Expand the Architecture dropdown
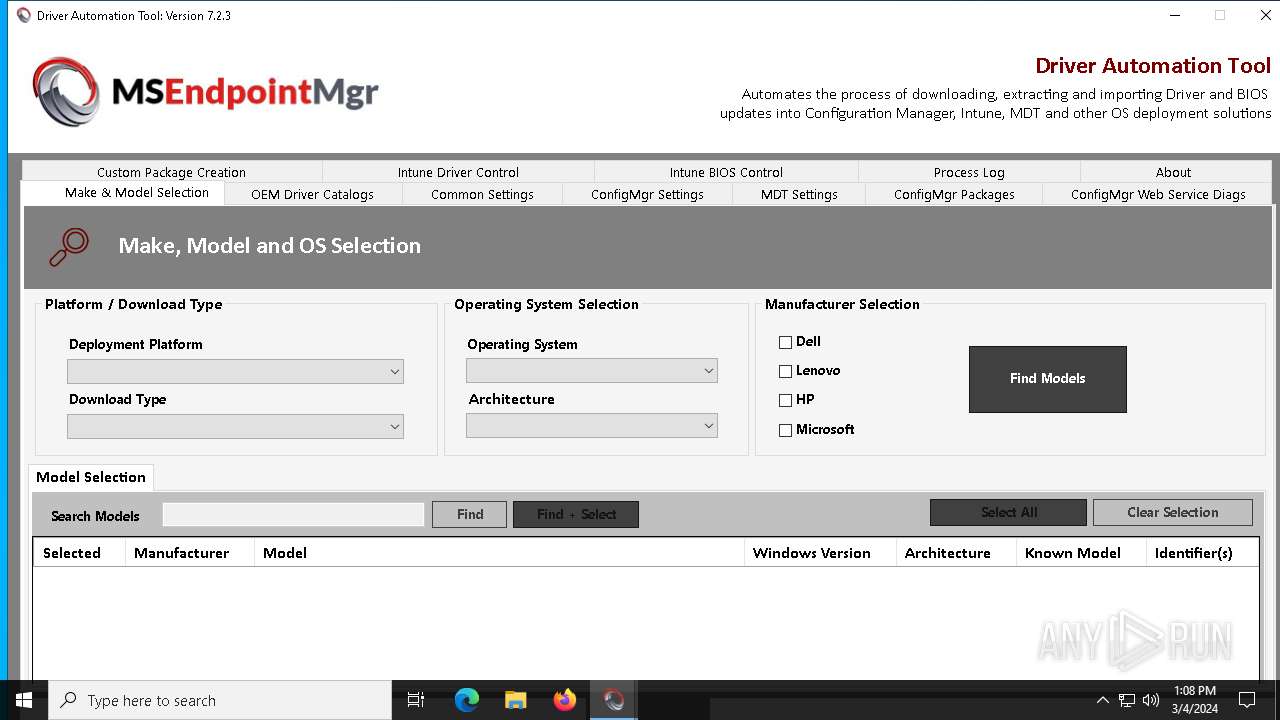This screenshot has height=720, width=1280. [592, 425]
